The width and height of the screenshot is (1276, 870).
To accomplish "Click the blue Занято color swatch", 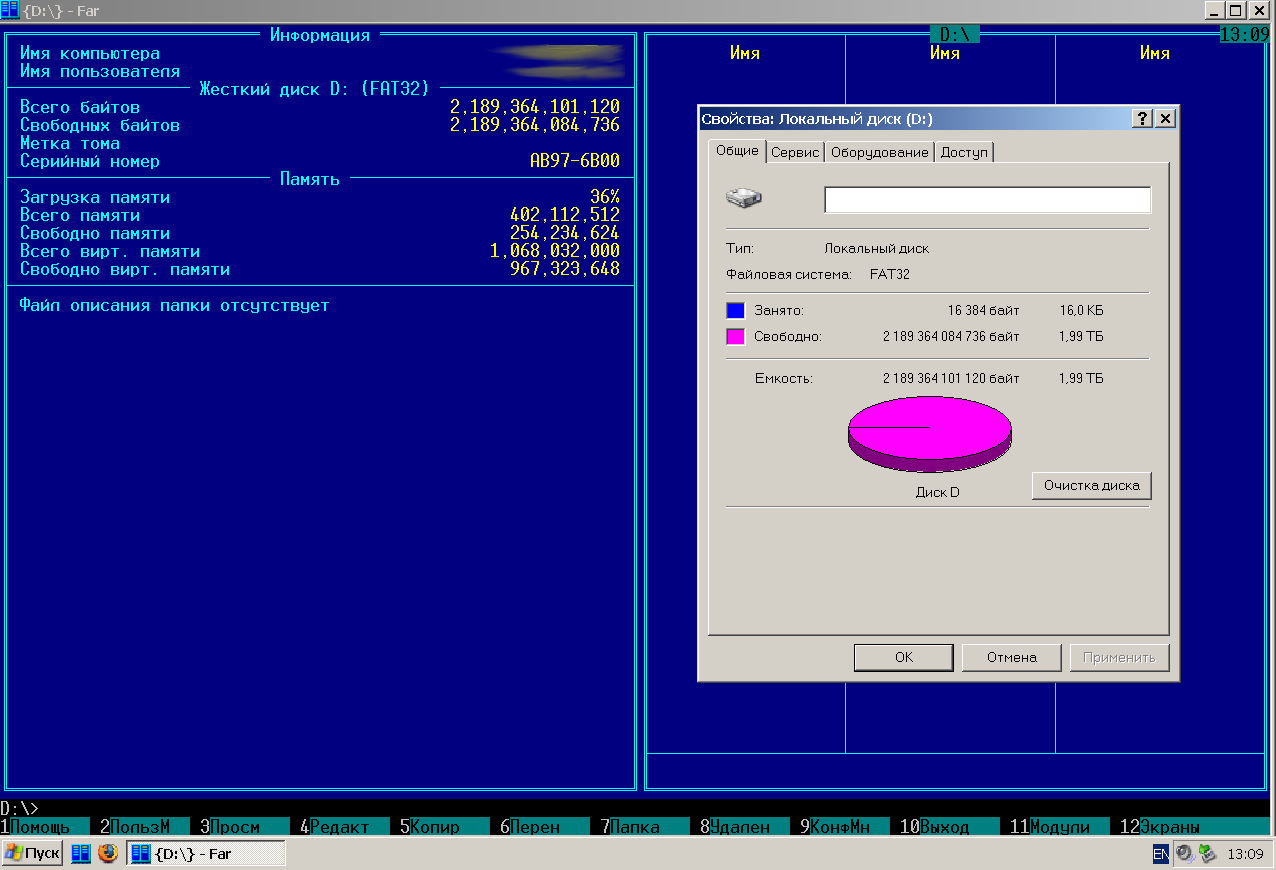I will [735, 310].
